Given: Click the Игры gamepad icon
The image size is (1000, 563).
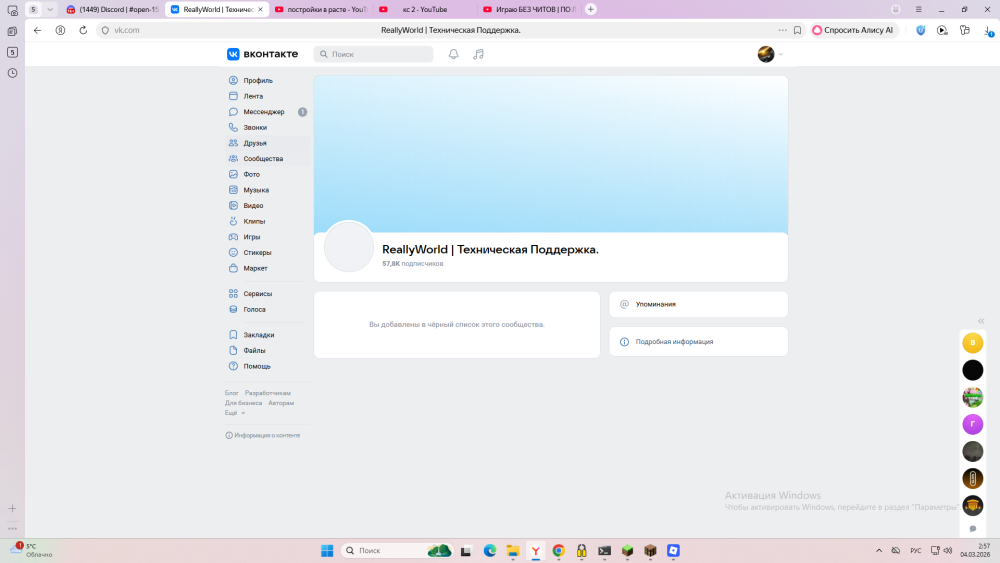Looking at the screenshot, I should click(233, 237).
